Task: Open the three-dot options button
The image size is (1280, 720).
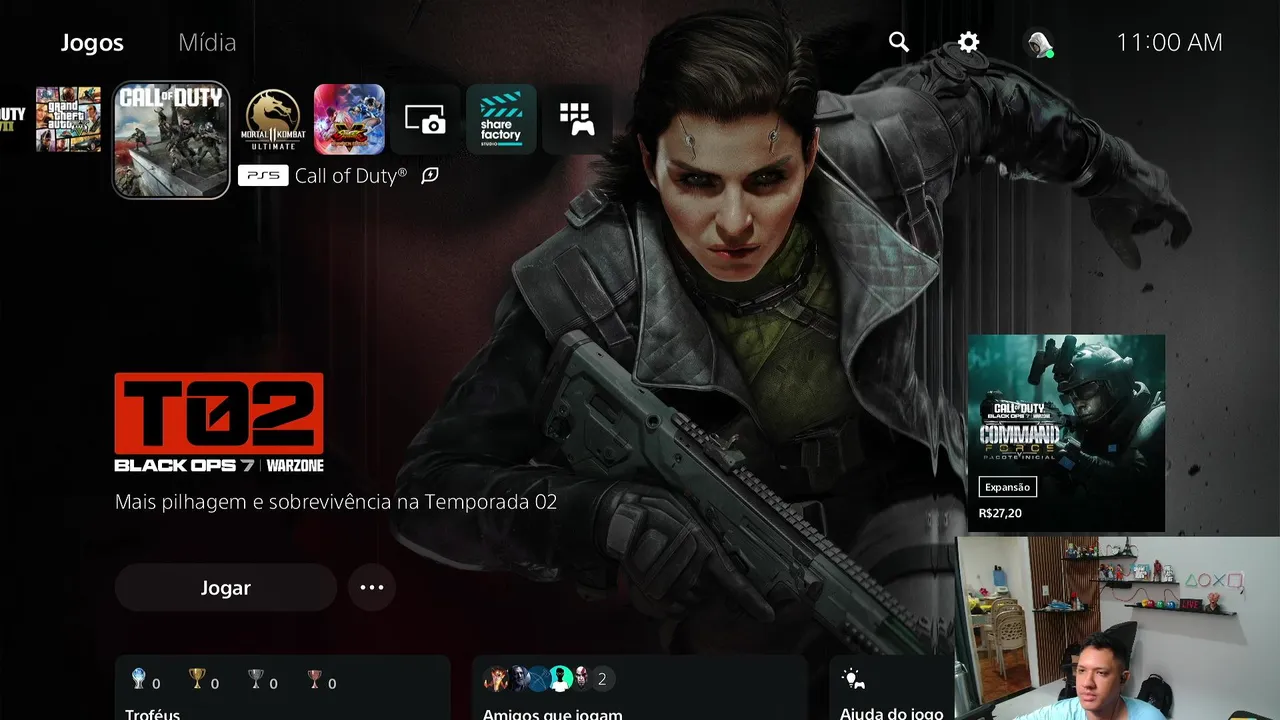Action: click(x=372, y=587)
